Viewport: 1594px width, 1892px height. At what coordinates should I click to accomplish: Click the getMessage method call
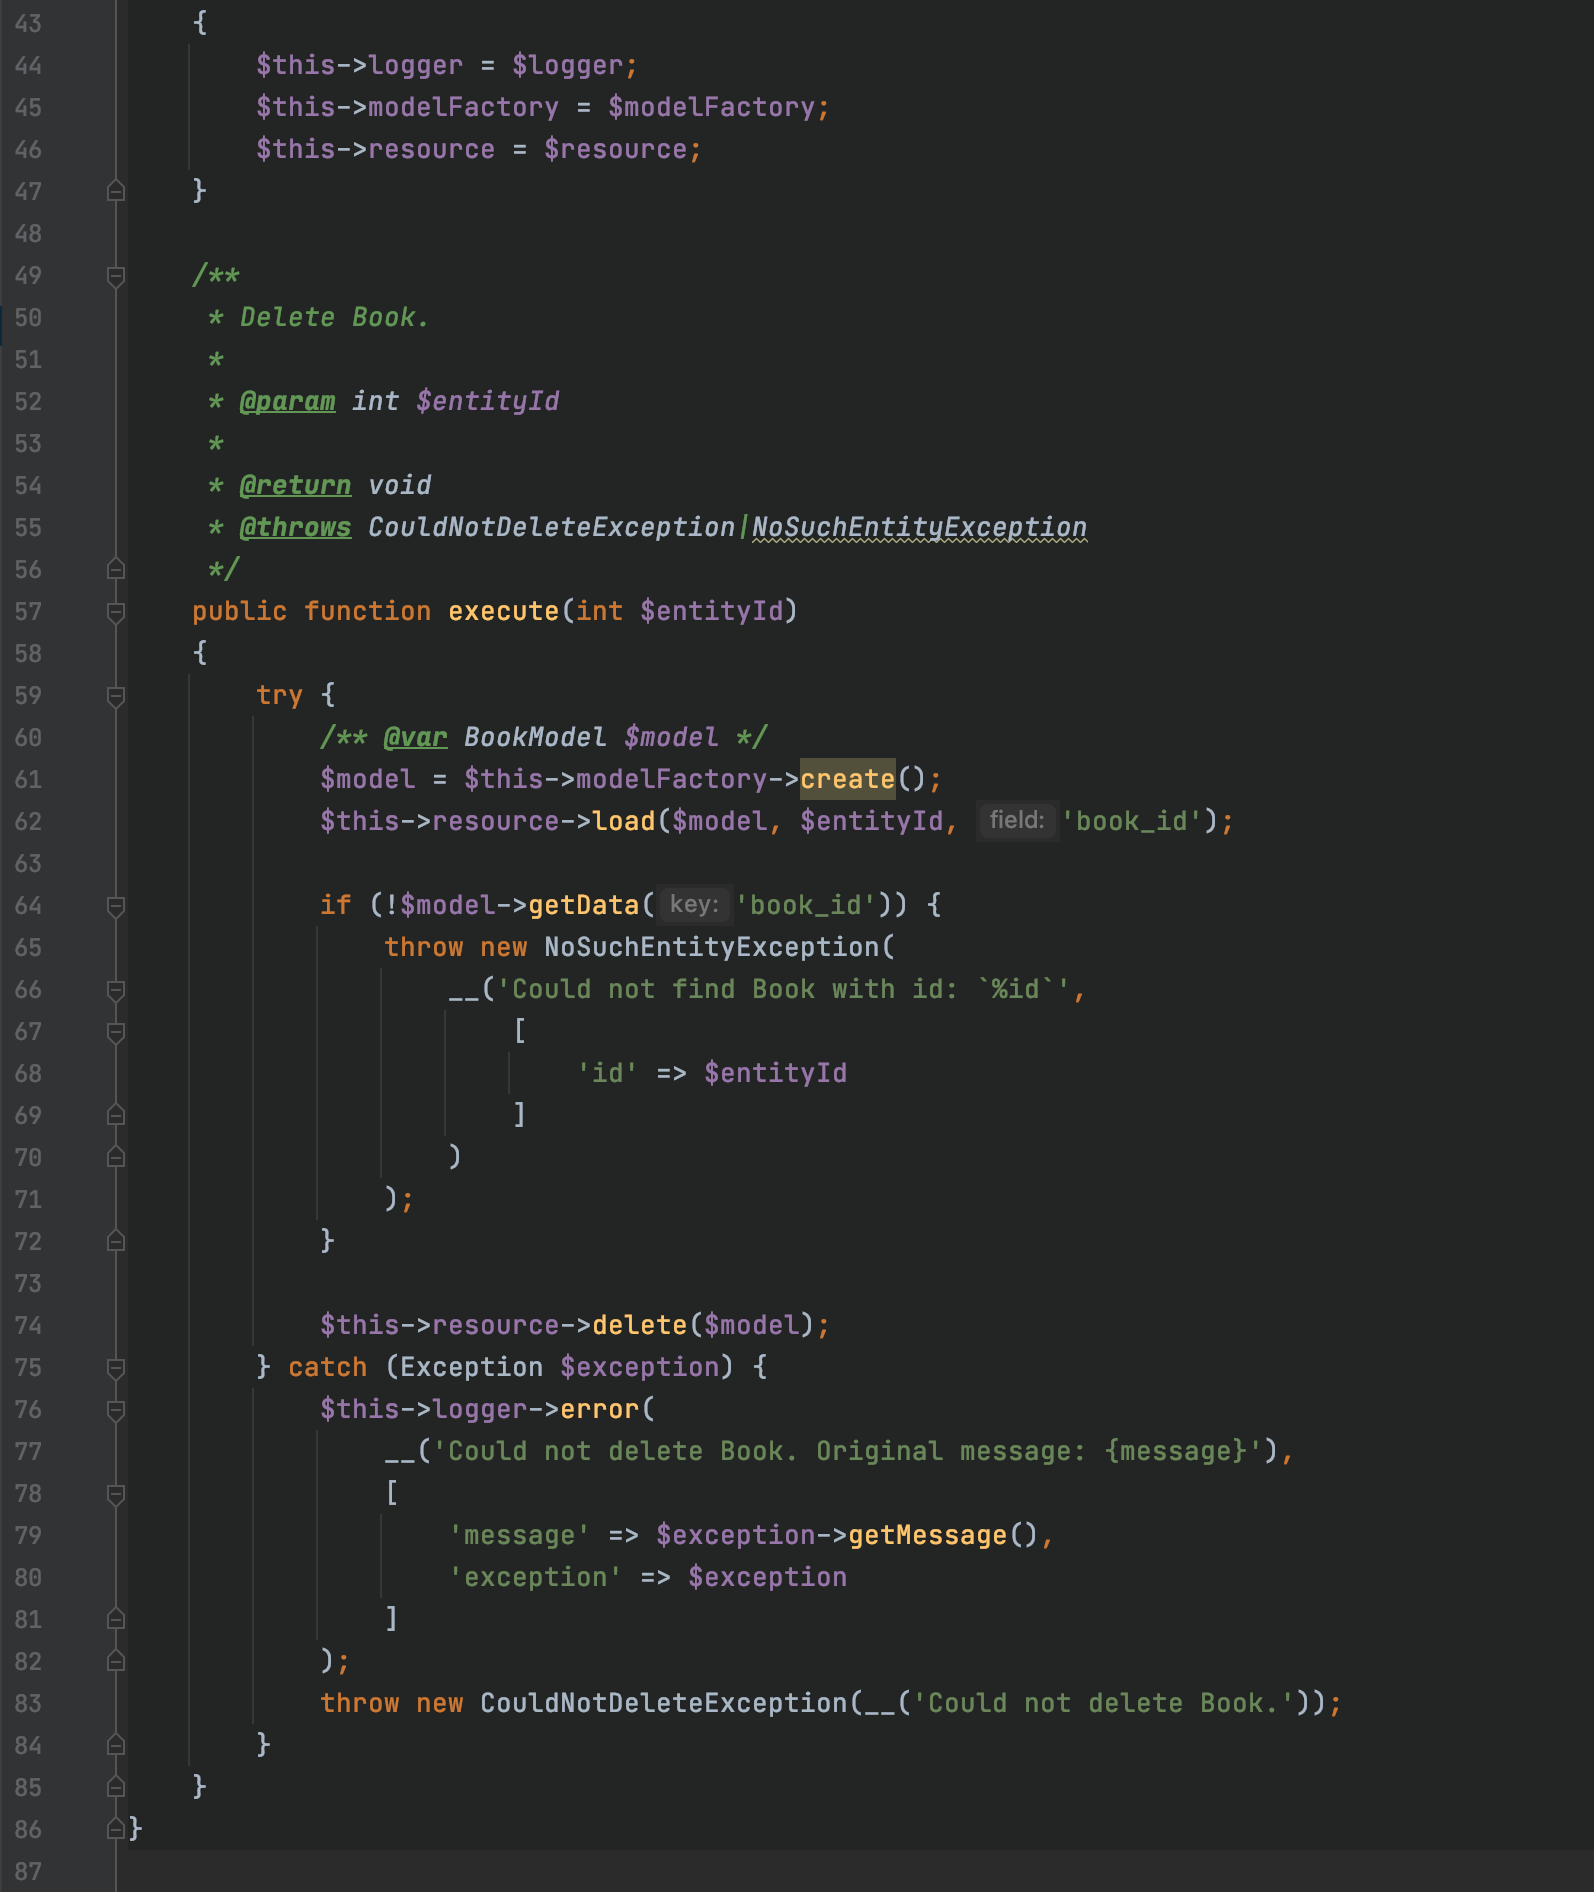928,1535
